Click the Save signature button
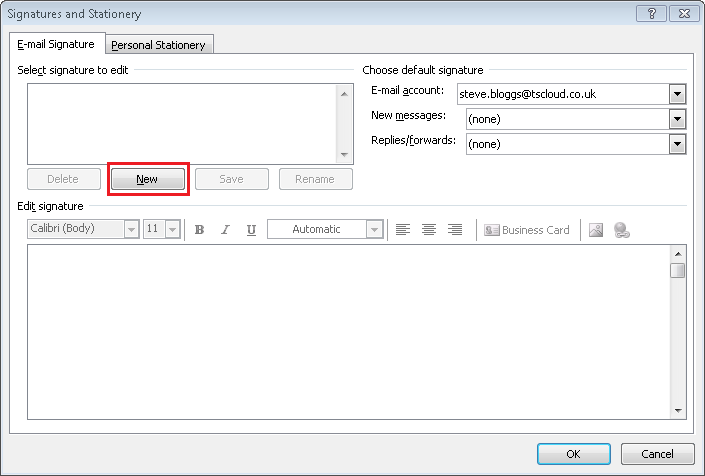This screenshot has width=705, height=476. tap(232, 179)
